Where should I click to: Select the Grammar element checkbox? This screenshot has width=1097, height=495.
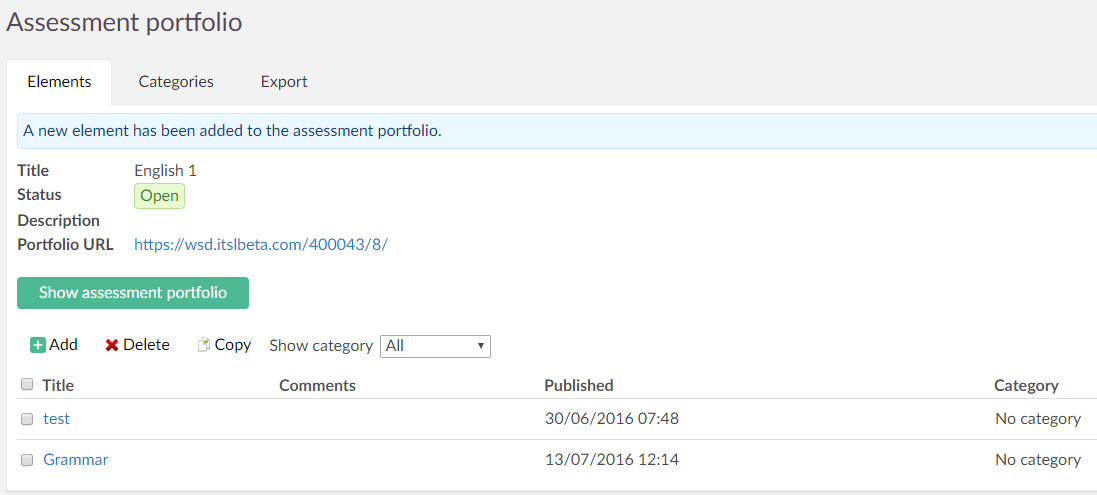(27, 460)
